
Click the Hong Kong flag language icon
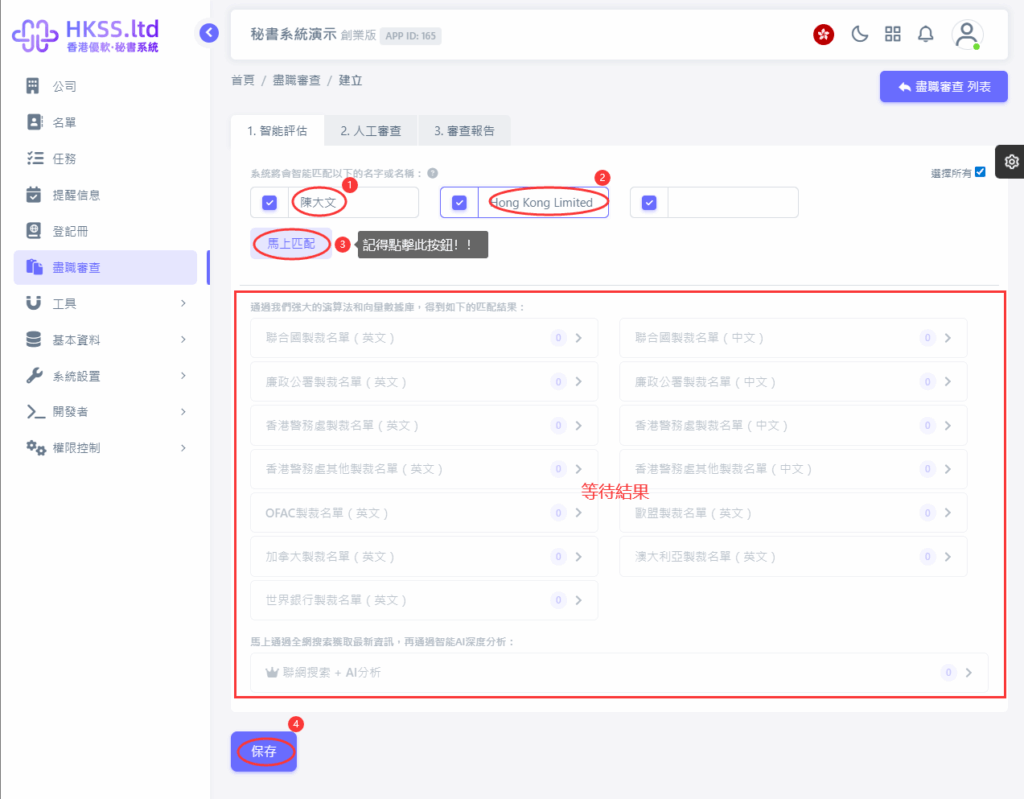tap(824, 35)
